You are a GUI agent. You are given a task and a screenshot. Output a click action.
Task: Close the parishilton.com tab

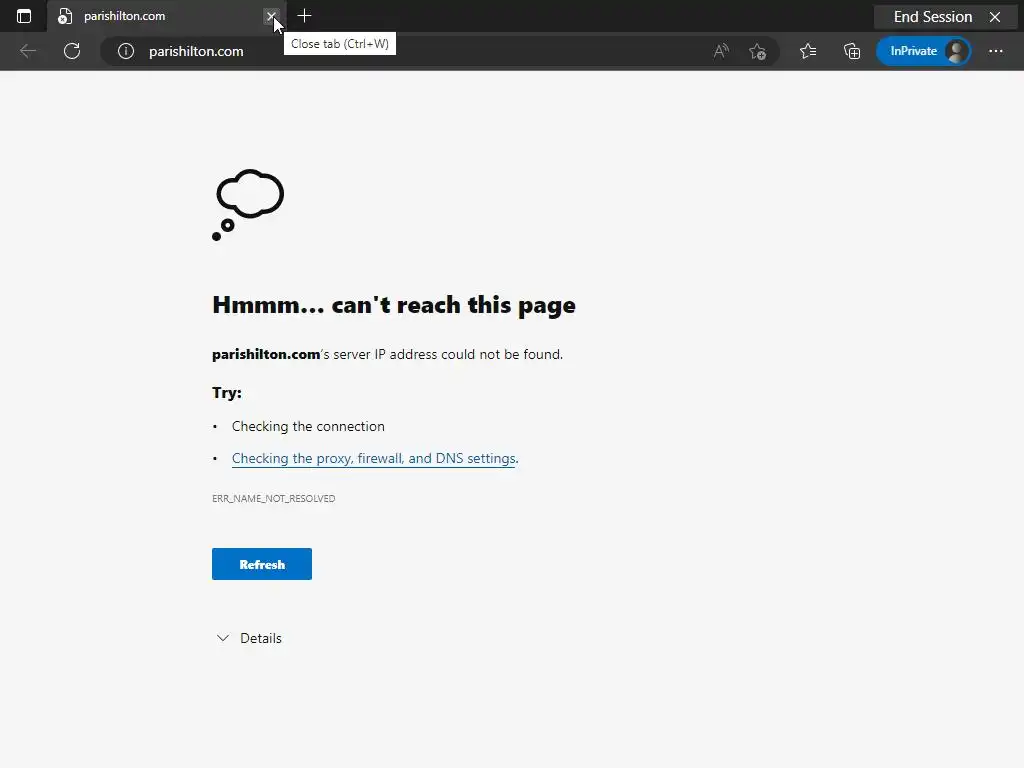pos(271,16)
